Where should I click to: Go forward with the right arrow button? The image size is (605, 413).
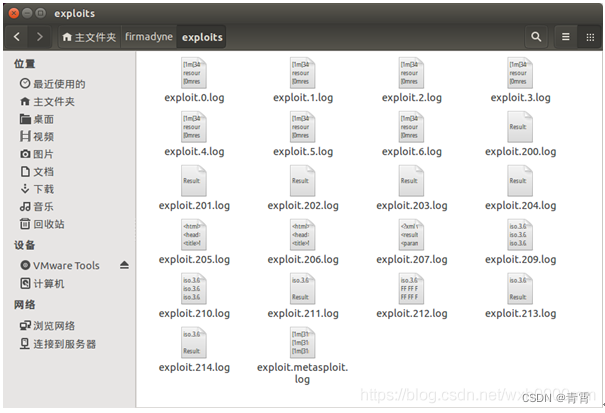tap(39, 37)
